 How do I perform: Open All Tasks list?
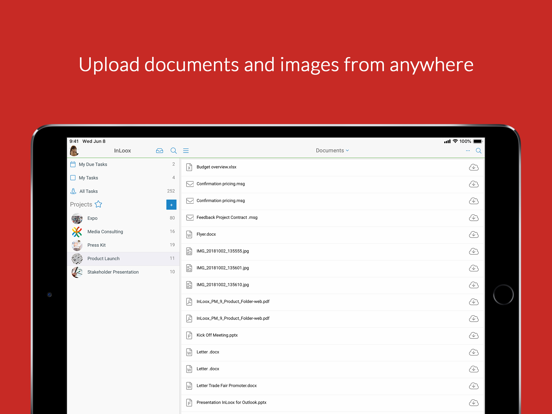click(x=123, y=191)
